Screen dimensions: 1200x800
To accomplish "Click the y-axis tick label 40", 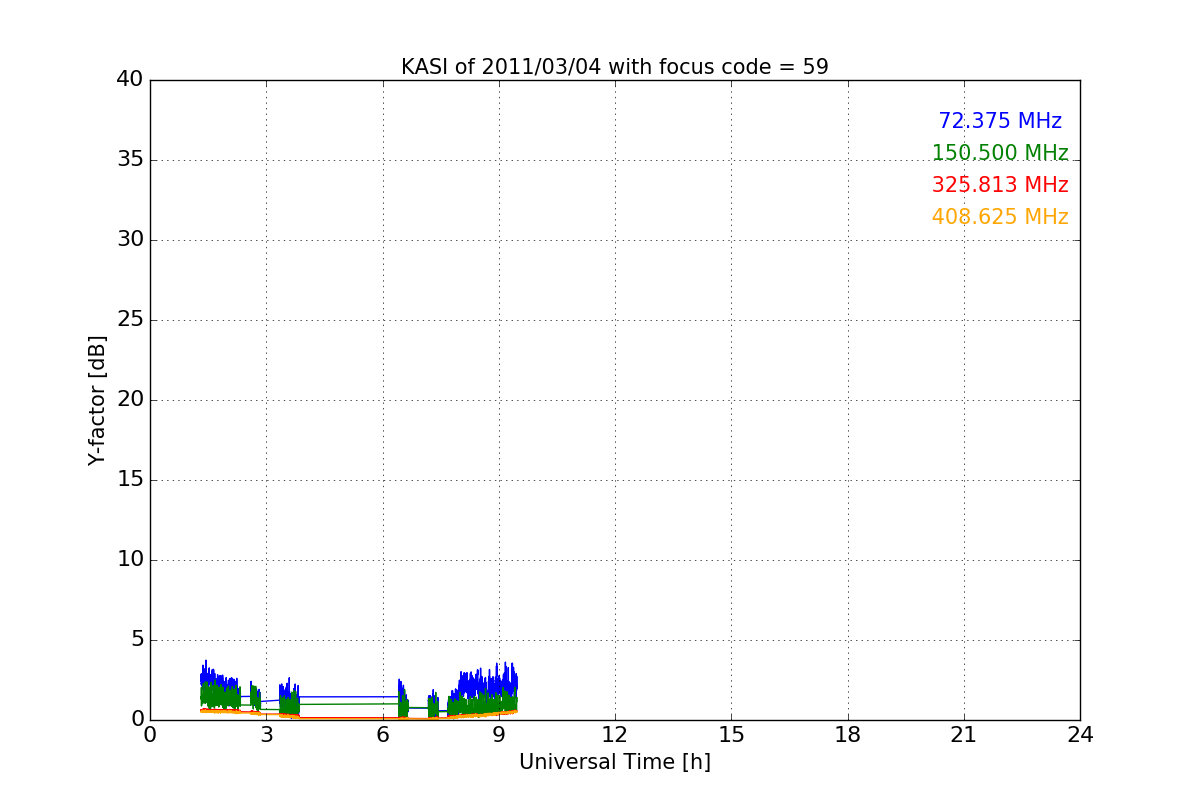I will (130, 80).
